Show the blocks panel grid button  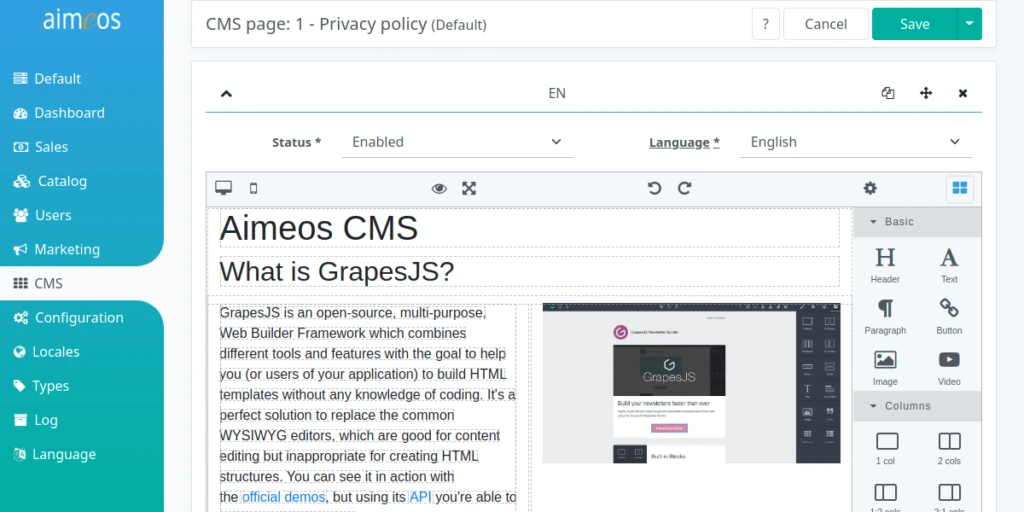click(x=960, y=189)
